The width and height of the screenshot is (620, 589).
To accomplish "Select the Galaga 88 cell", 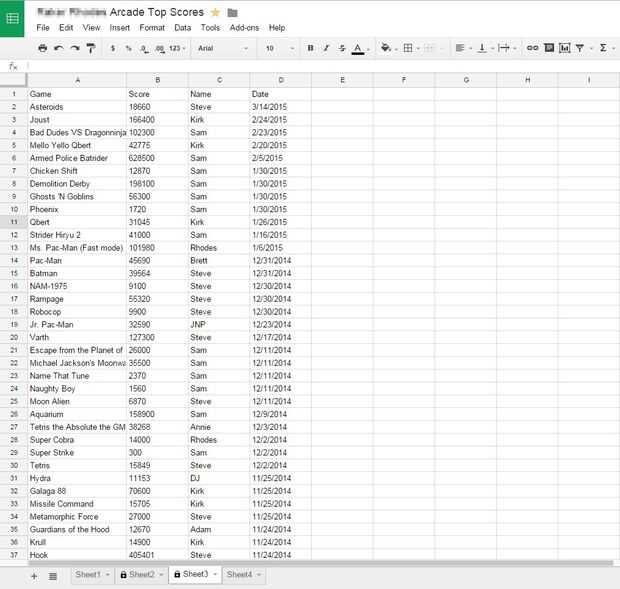I will pyautogui.click(x=77, y=491).
